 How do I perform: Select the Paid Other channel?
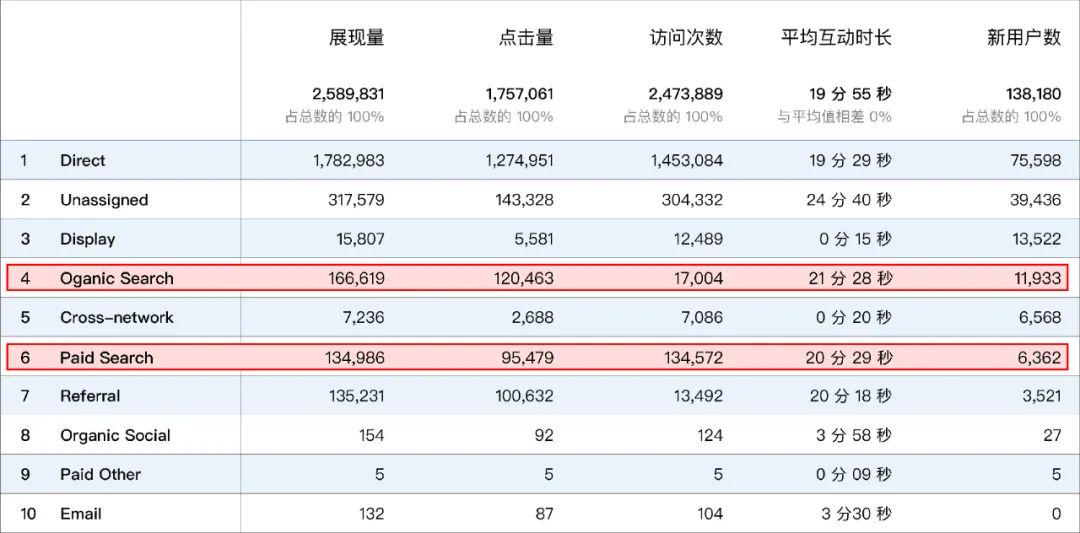pos(100,474)
